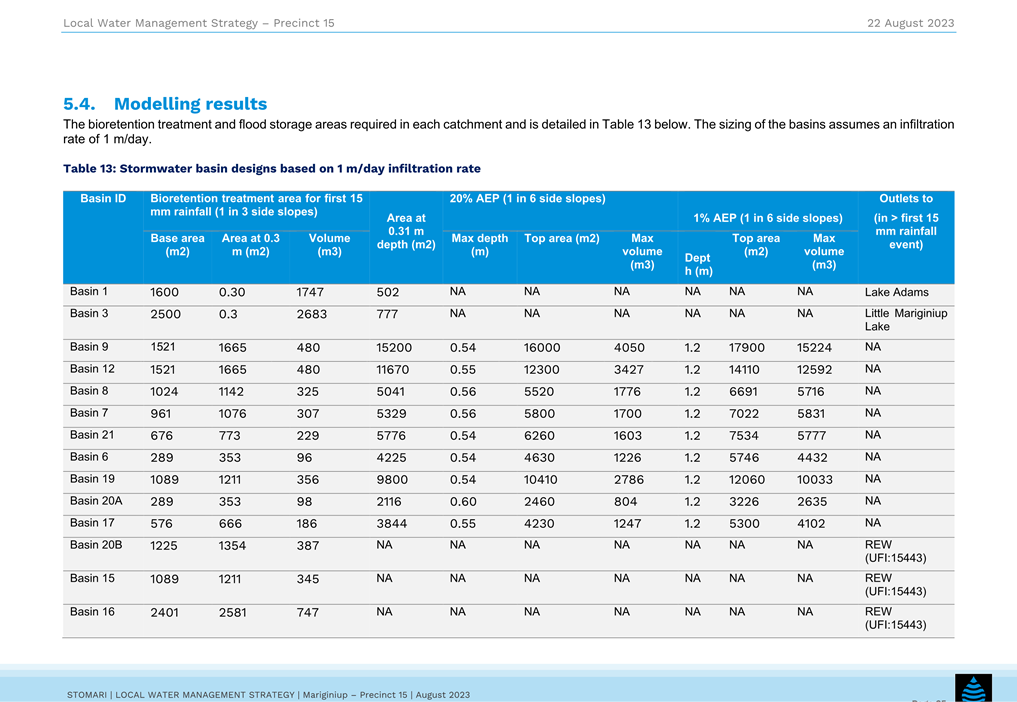Image resolution: width=1017 pixels, height=702 pixels.
Task: Click the 'REW (UFI:15443)' outlet in Basin 16 row
Action: click(x=895, y=618)
